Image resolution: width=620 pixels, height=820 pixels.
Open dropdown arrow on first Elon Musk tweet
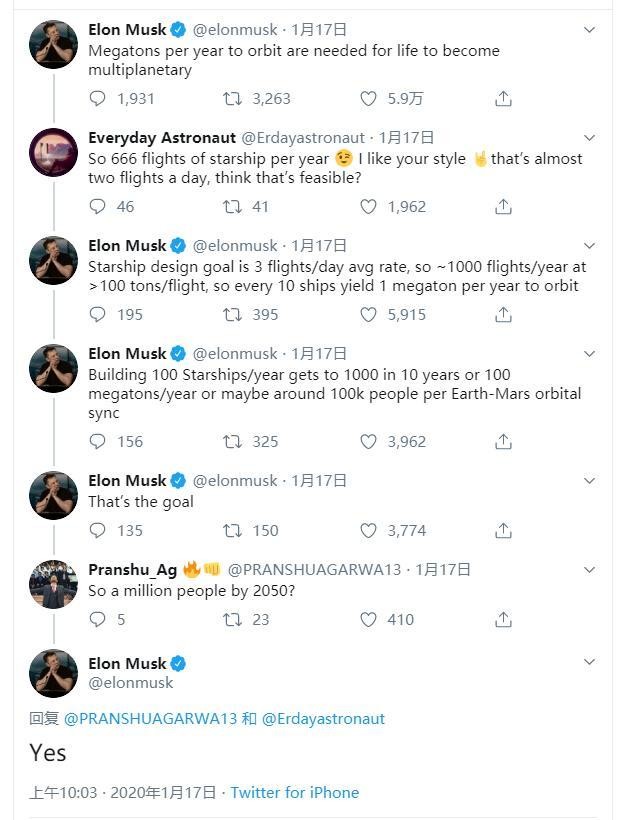pyautogui.click(x=589, y=30)
